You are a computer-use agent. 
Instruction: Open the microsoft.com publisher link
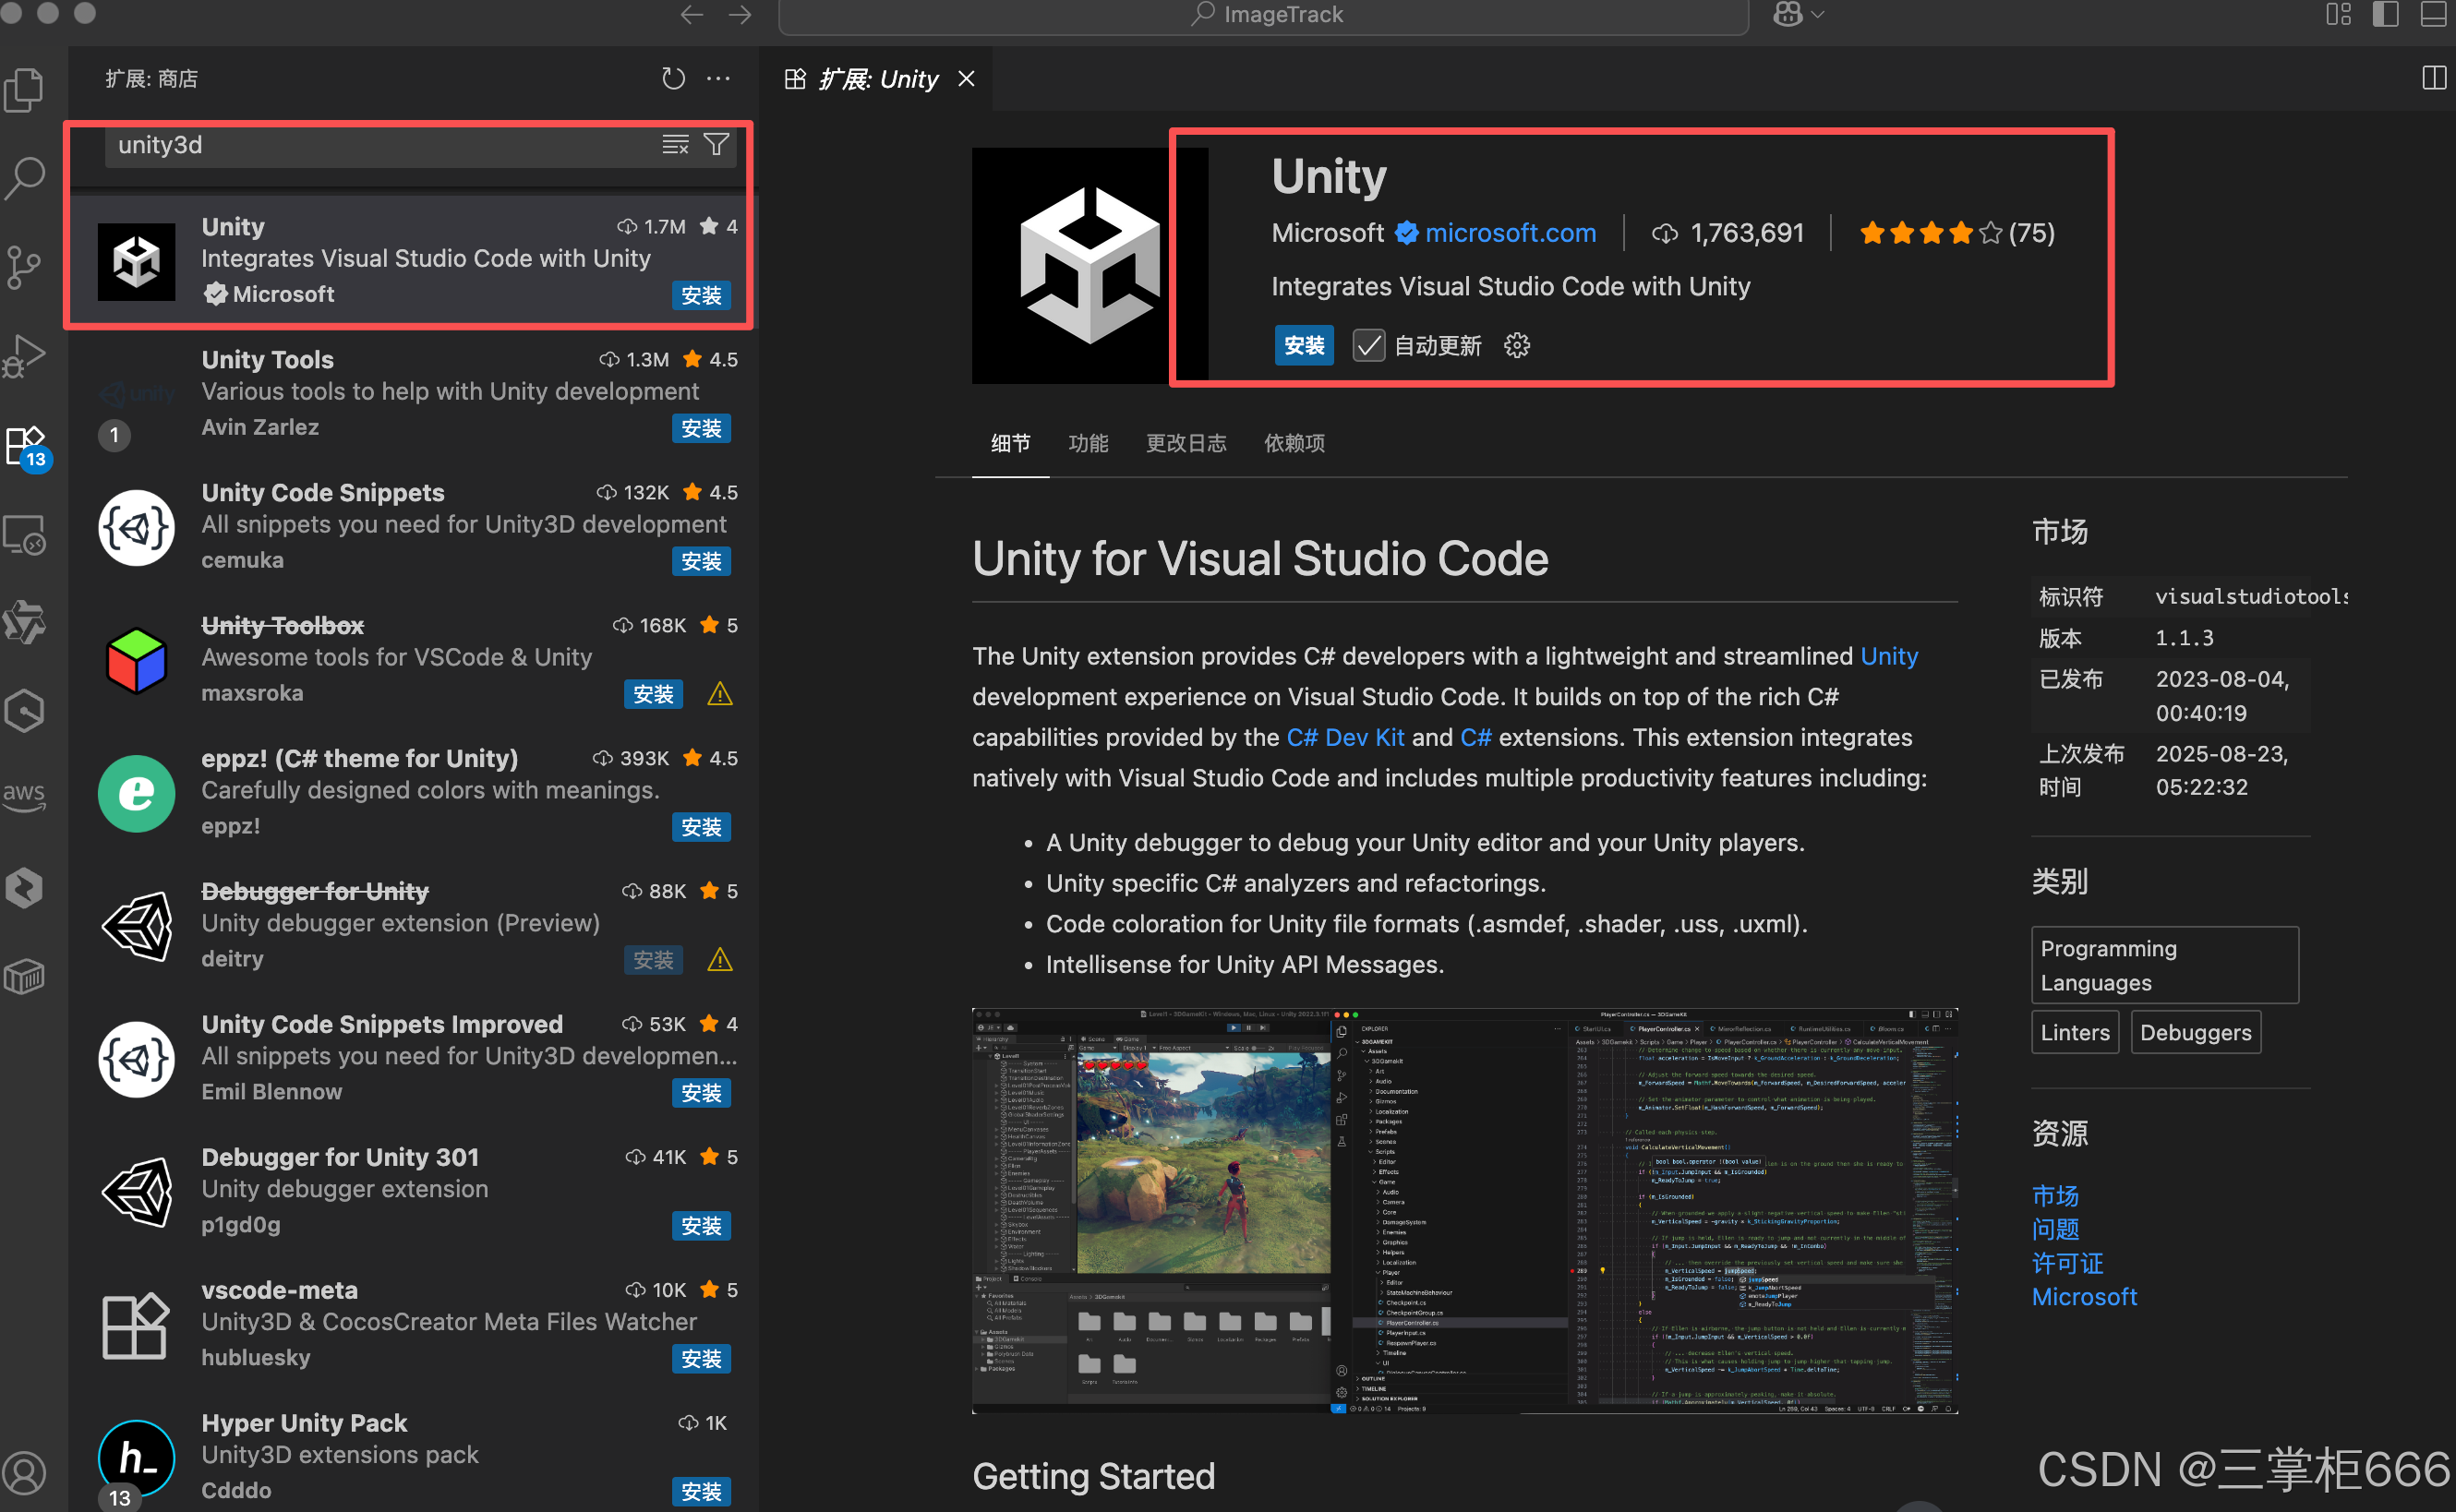1510,233
